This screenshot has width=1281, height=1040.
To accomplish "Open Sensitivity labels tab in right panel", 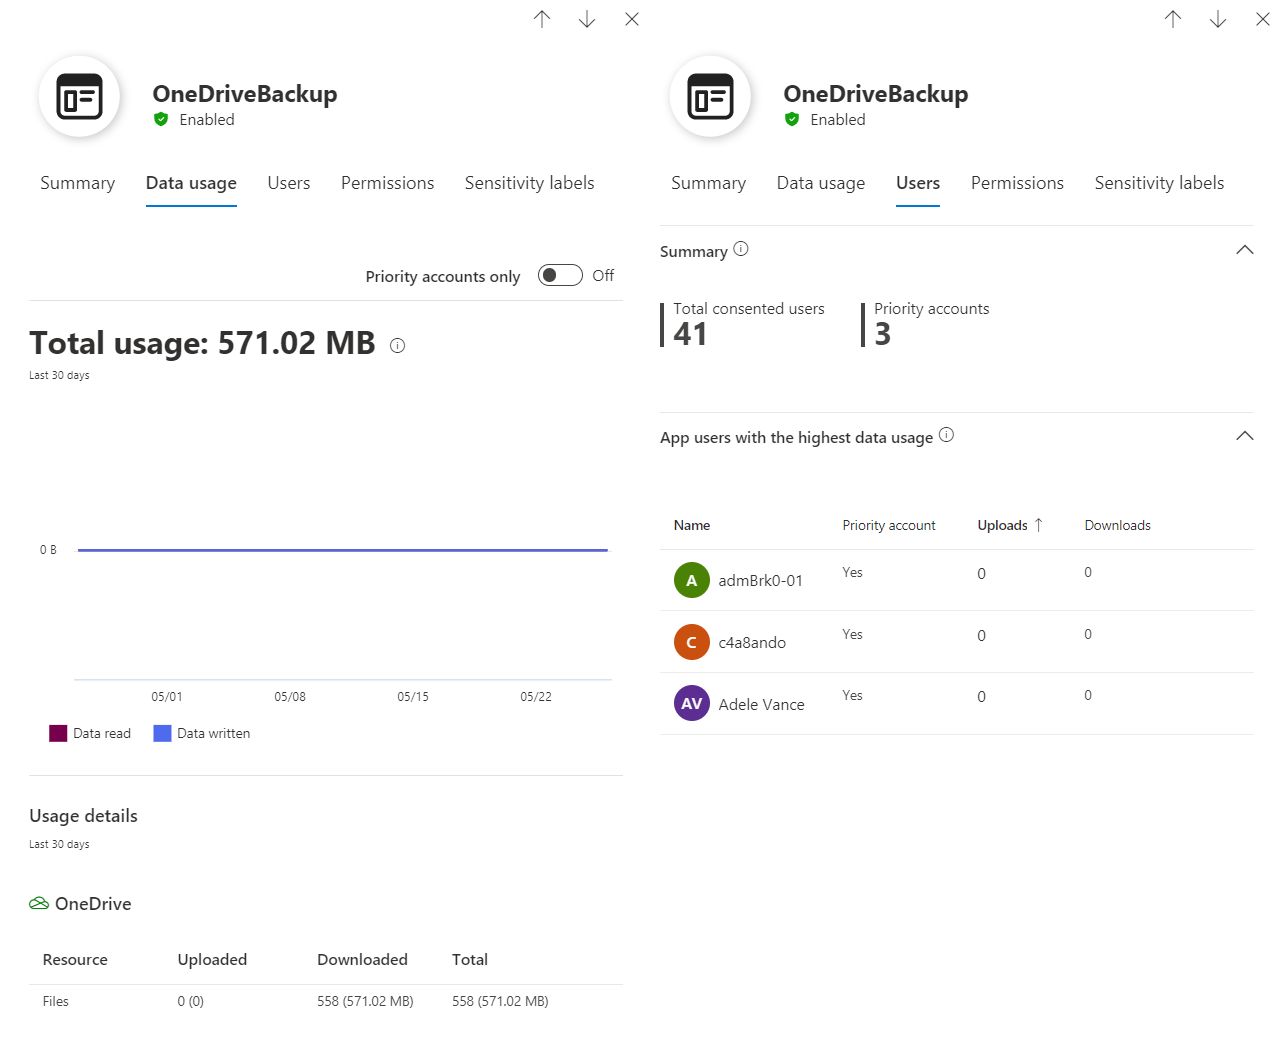I will (1159, 183).
